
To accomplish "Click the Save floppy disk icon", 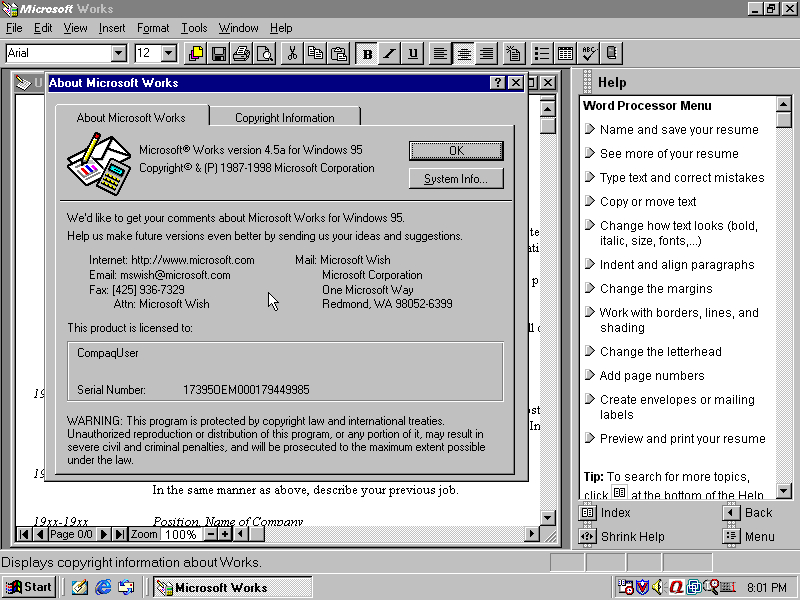I will [219, 53].
